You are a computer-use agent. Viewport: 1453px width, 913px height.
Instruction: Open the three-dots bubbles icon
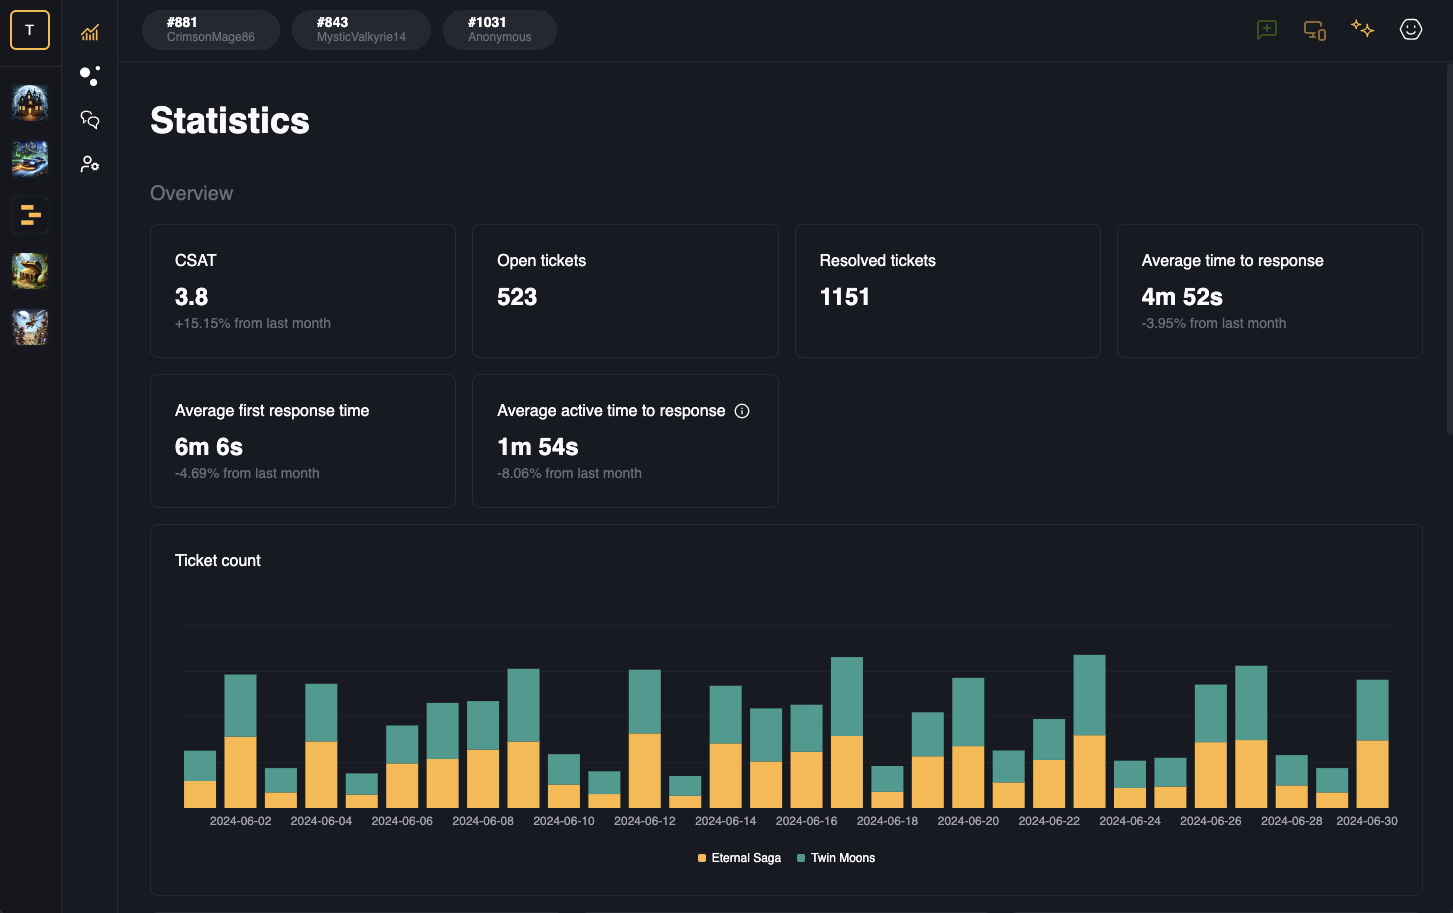click(90, 76)
